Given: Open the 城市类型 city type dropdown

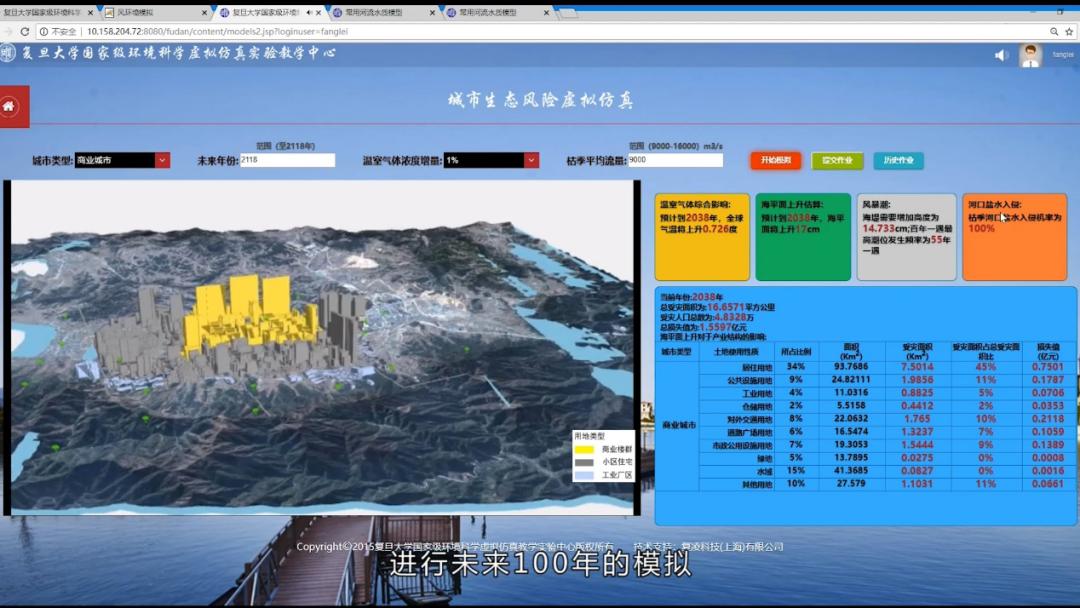Looking at the screenshot, I should (162, 160).
